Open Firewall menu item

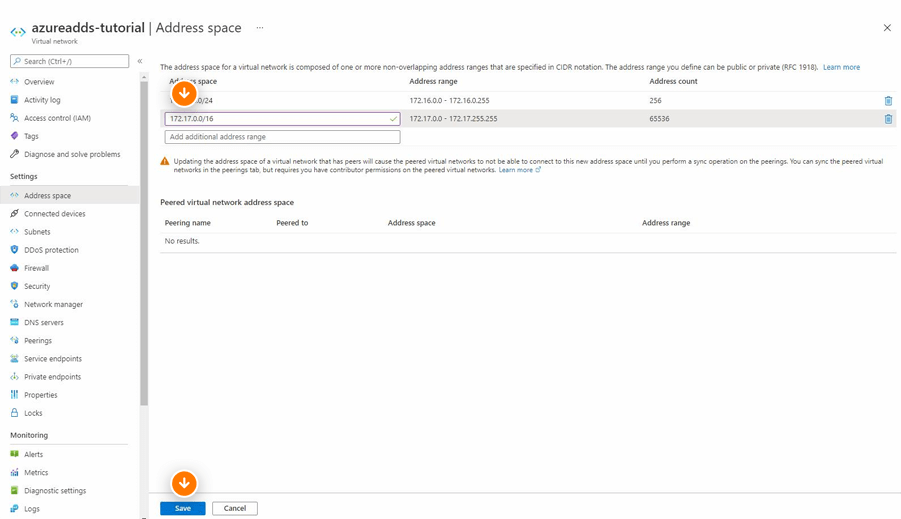(x=36, y=268)
